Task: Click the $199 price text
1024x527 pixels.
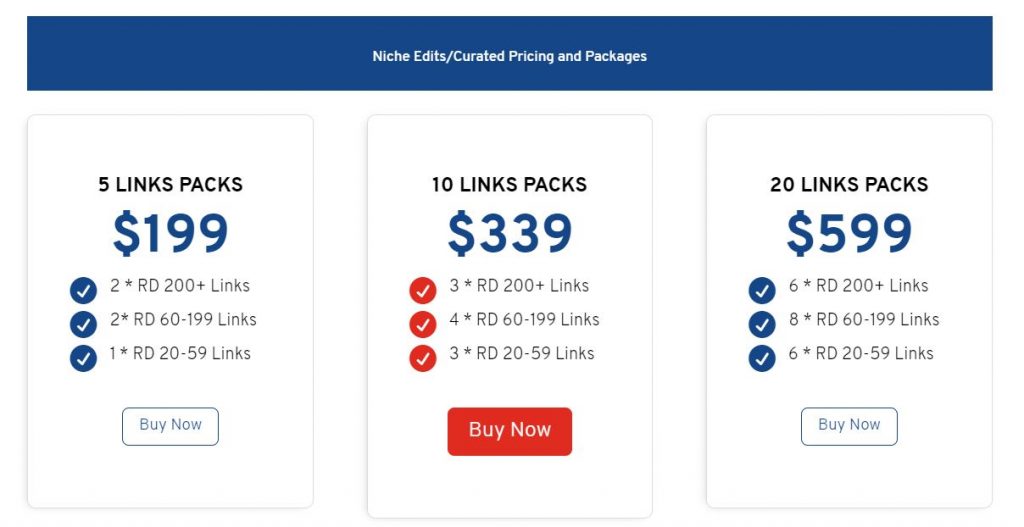Action: click(x=170, y=234)
